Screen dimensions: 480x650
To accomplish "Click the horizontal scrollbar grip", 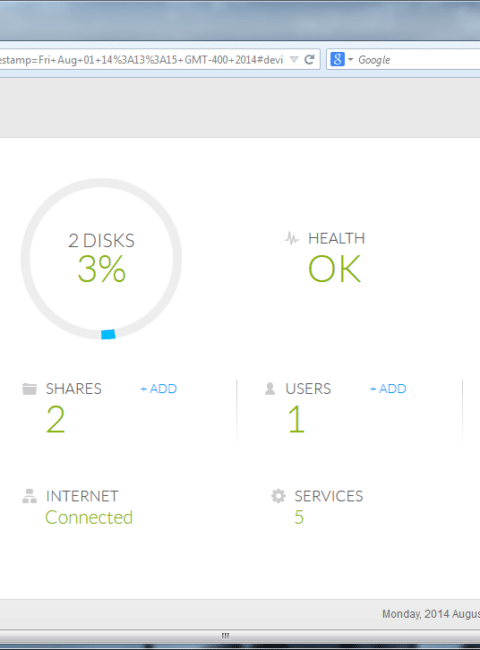I will 225,635.
